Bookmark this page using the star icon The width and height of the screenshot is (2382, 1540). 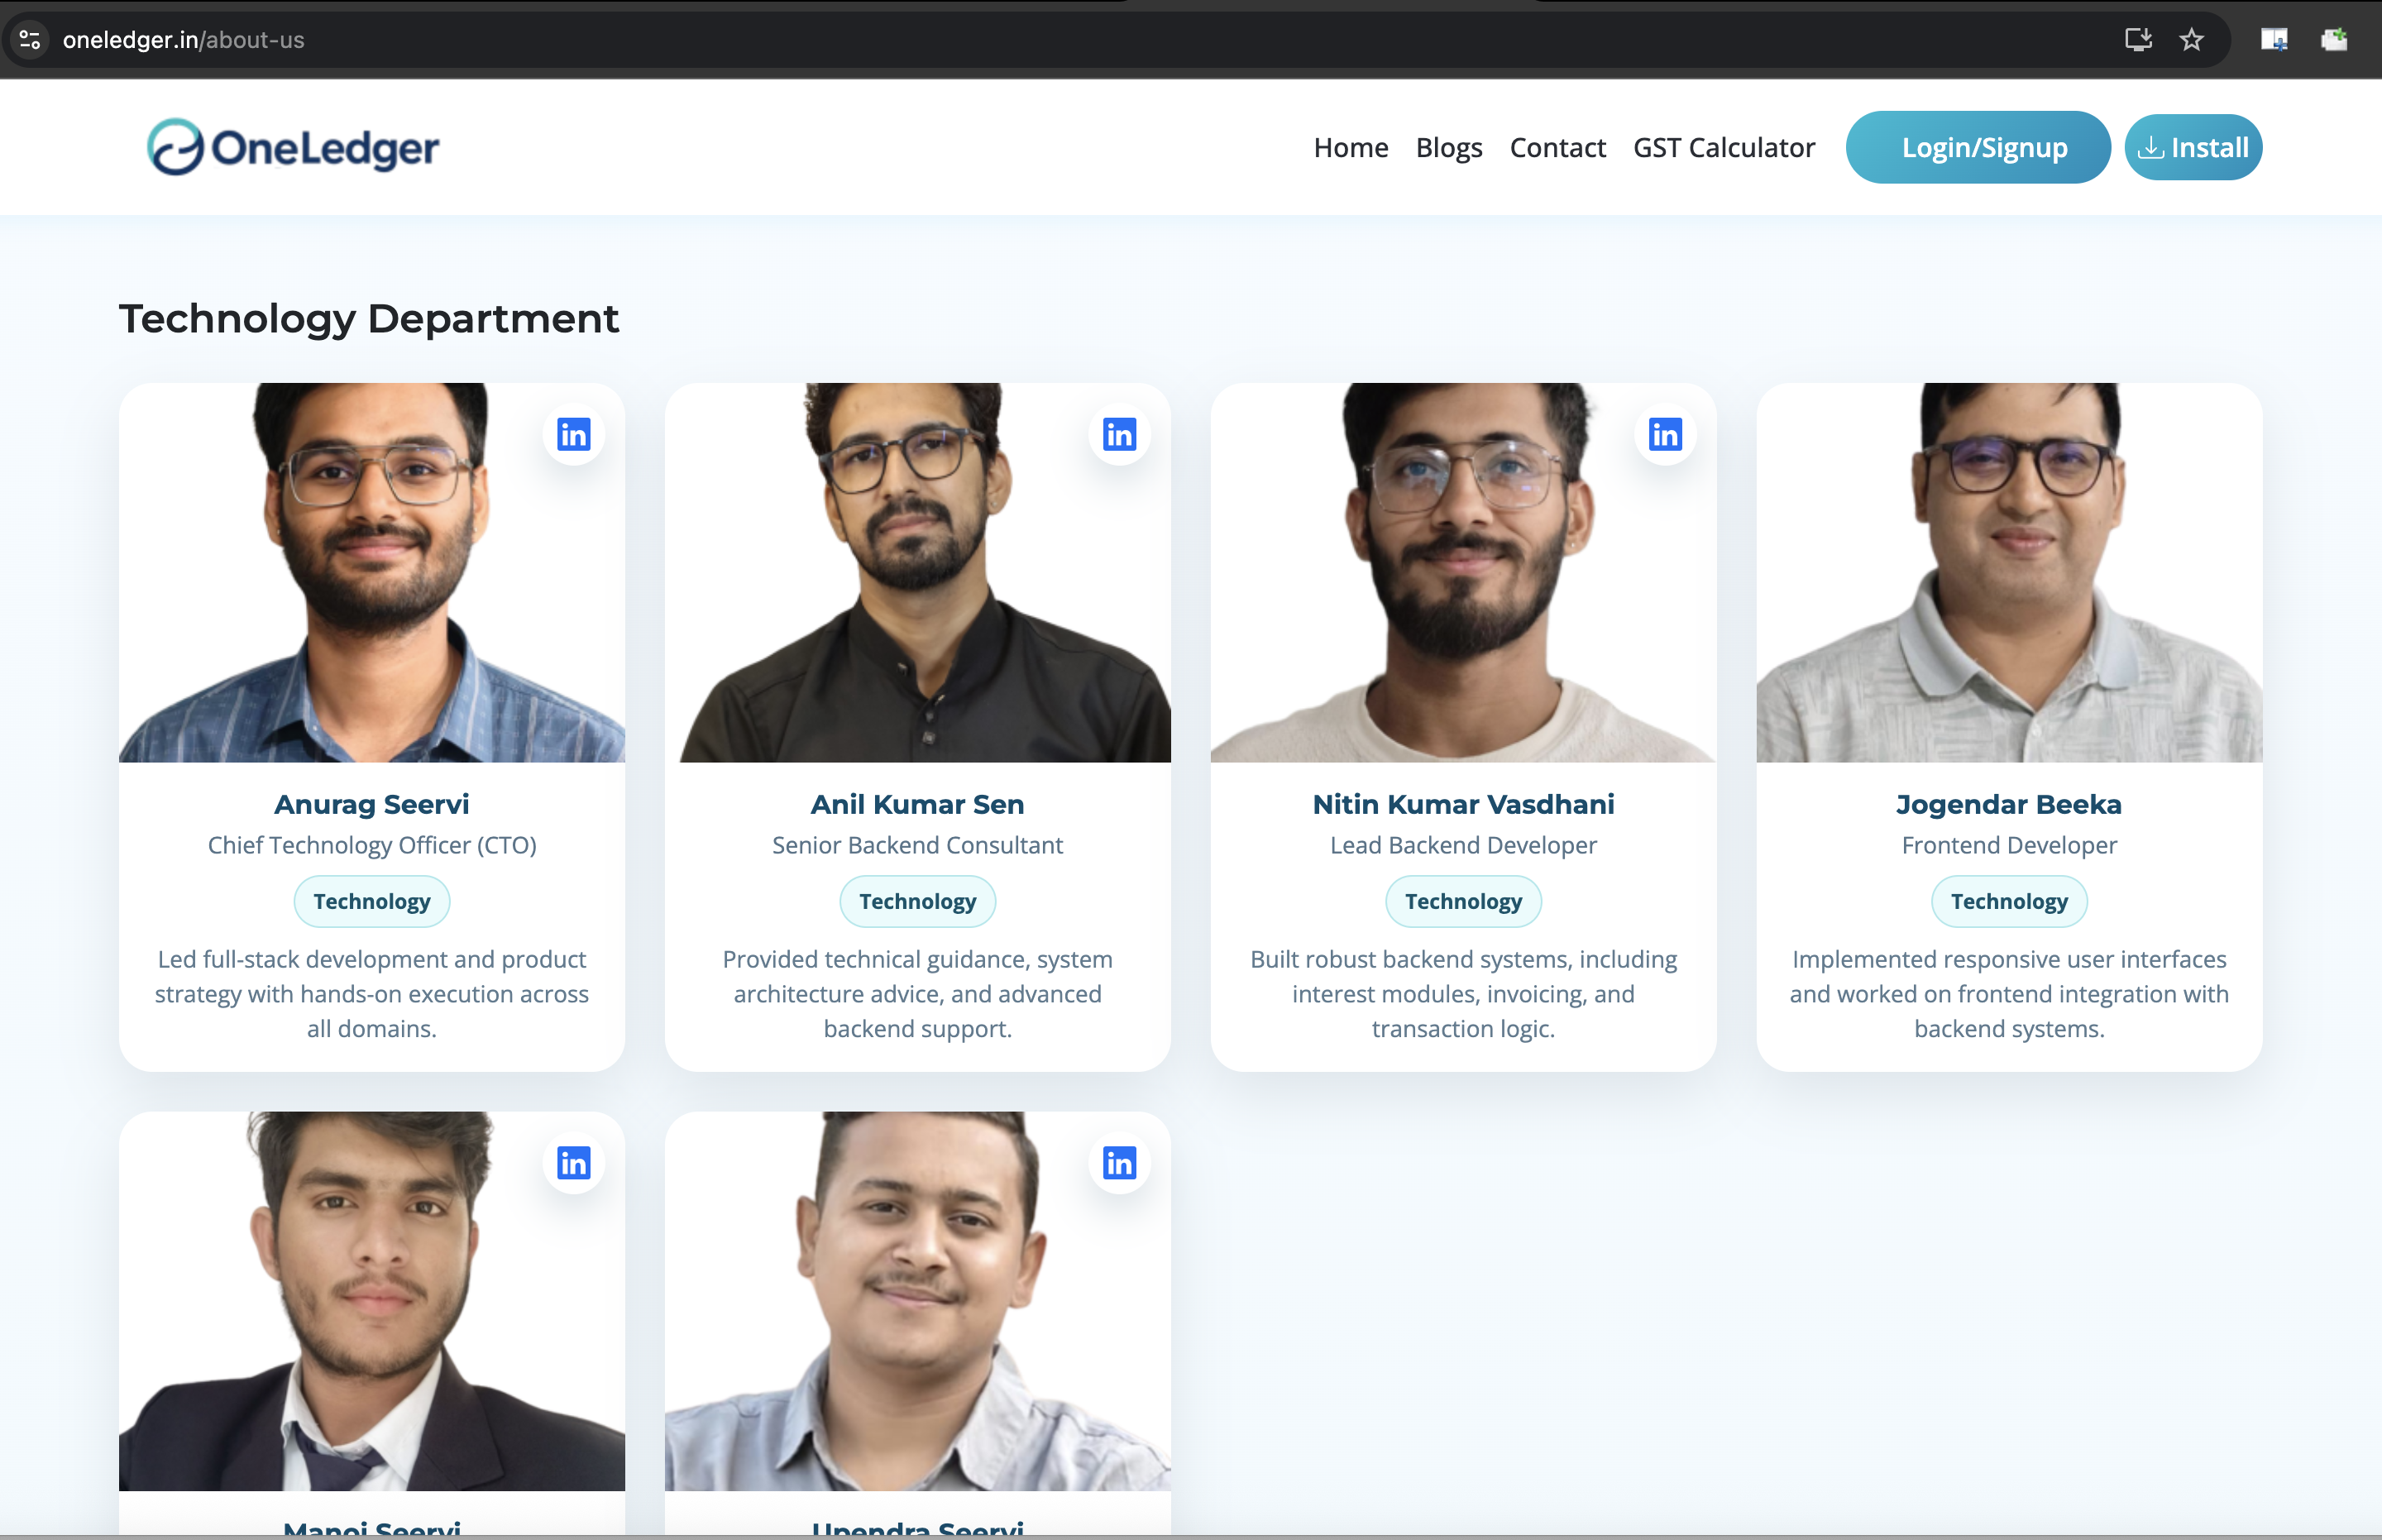[2190, 39]
